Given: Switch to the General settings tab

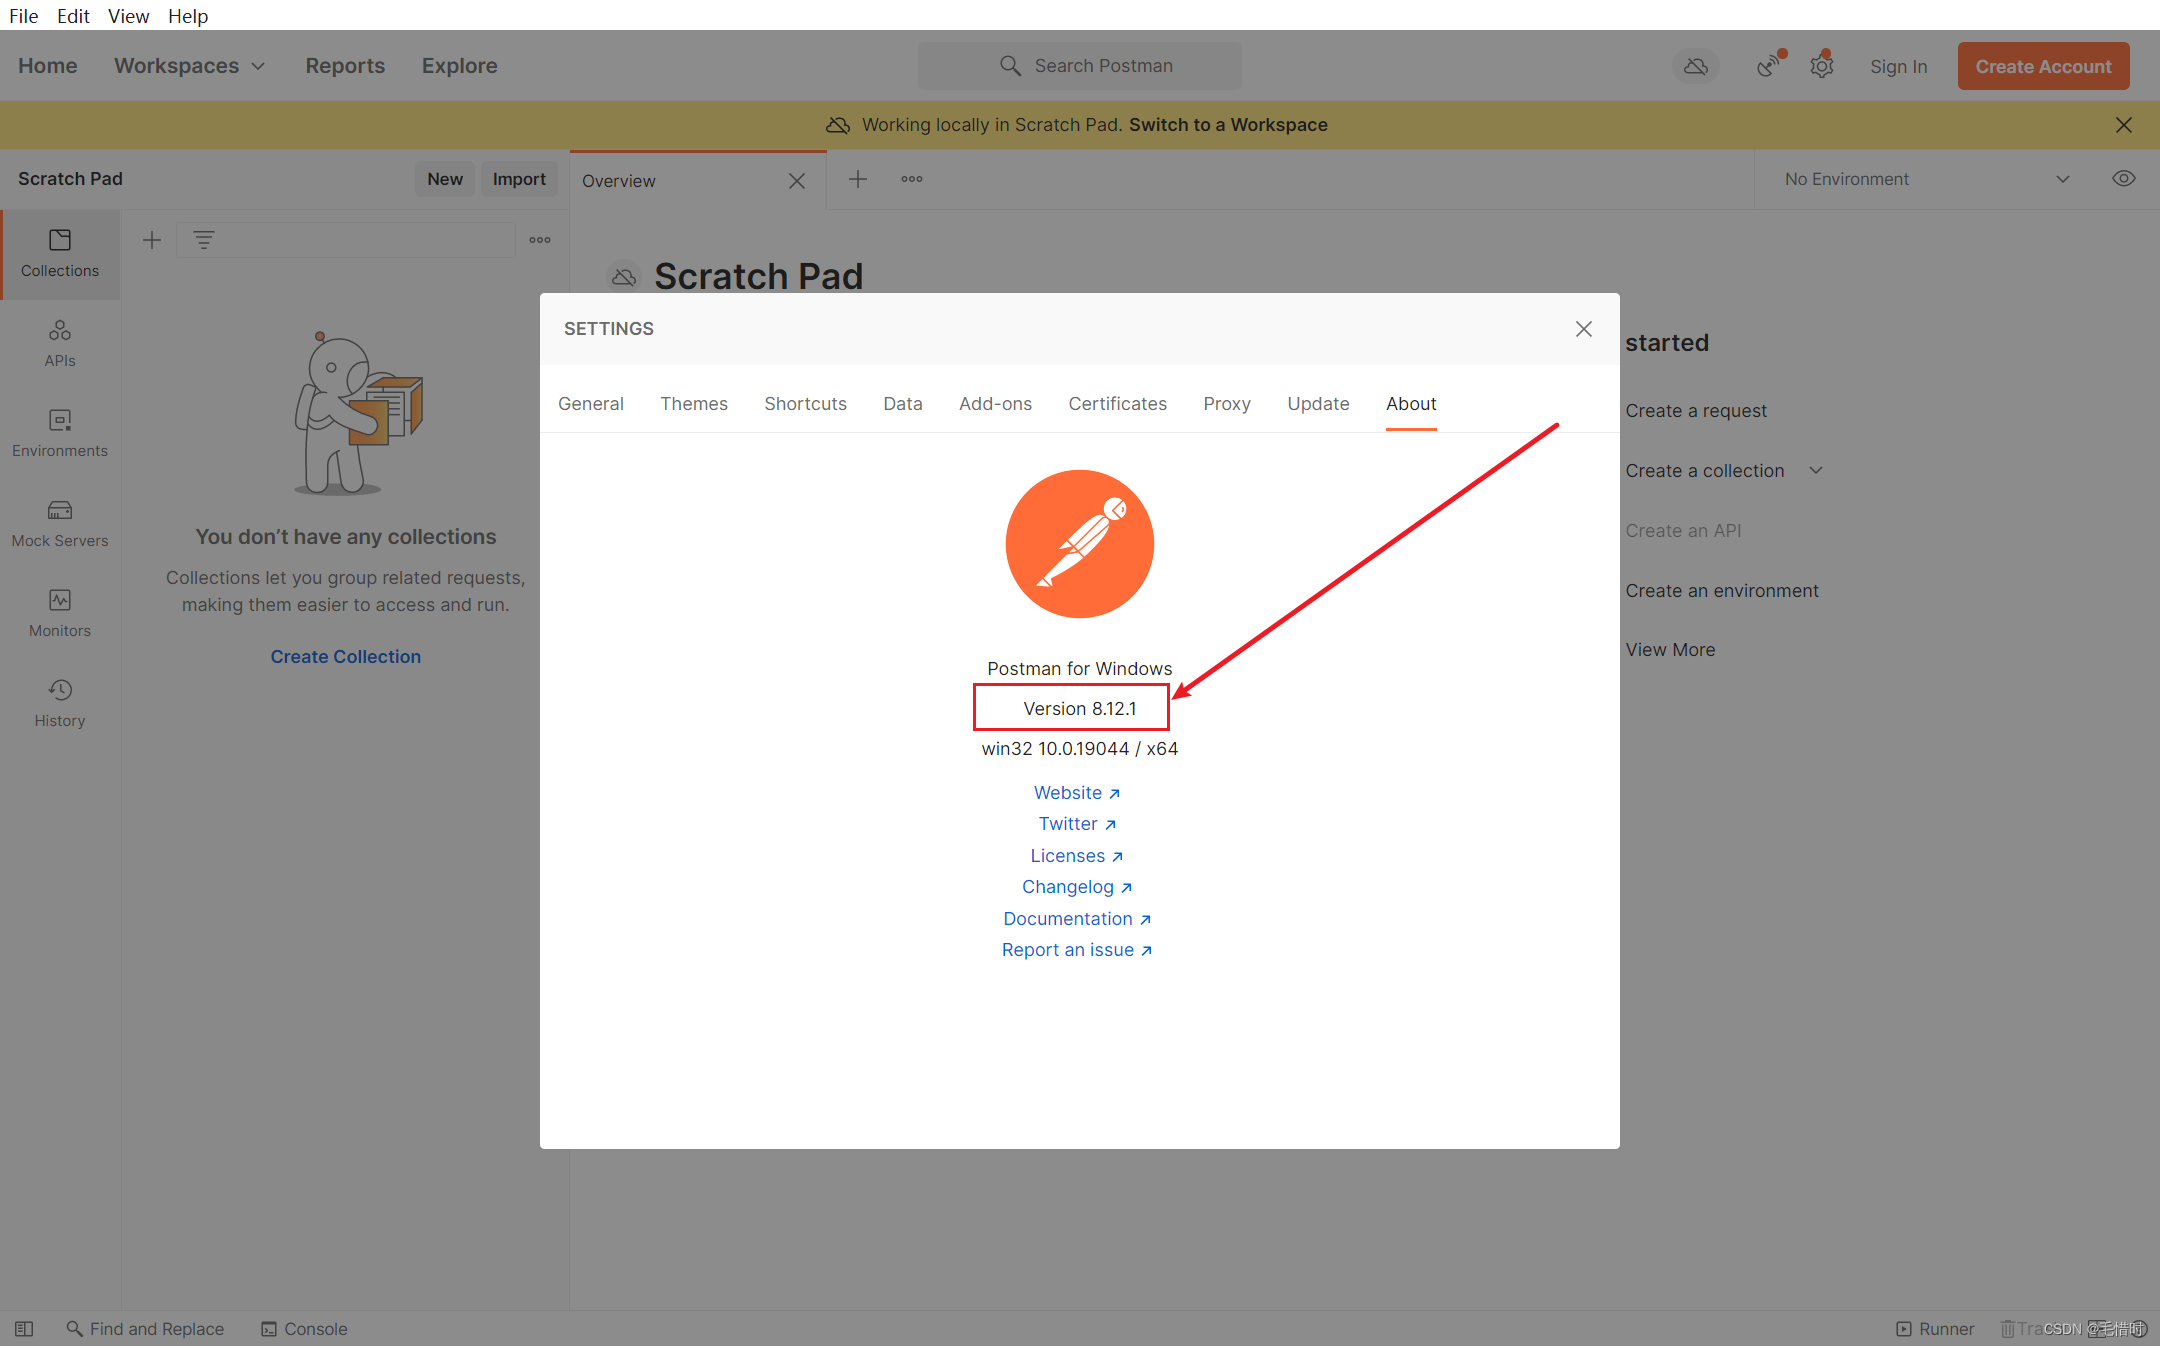Looking at the screenshot, I should click(x=591, y=403).
